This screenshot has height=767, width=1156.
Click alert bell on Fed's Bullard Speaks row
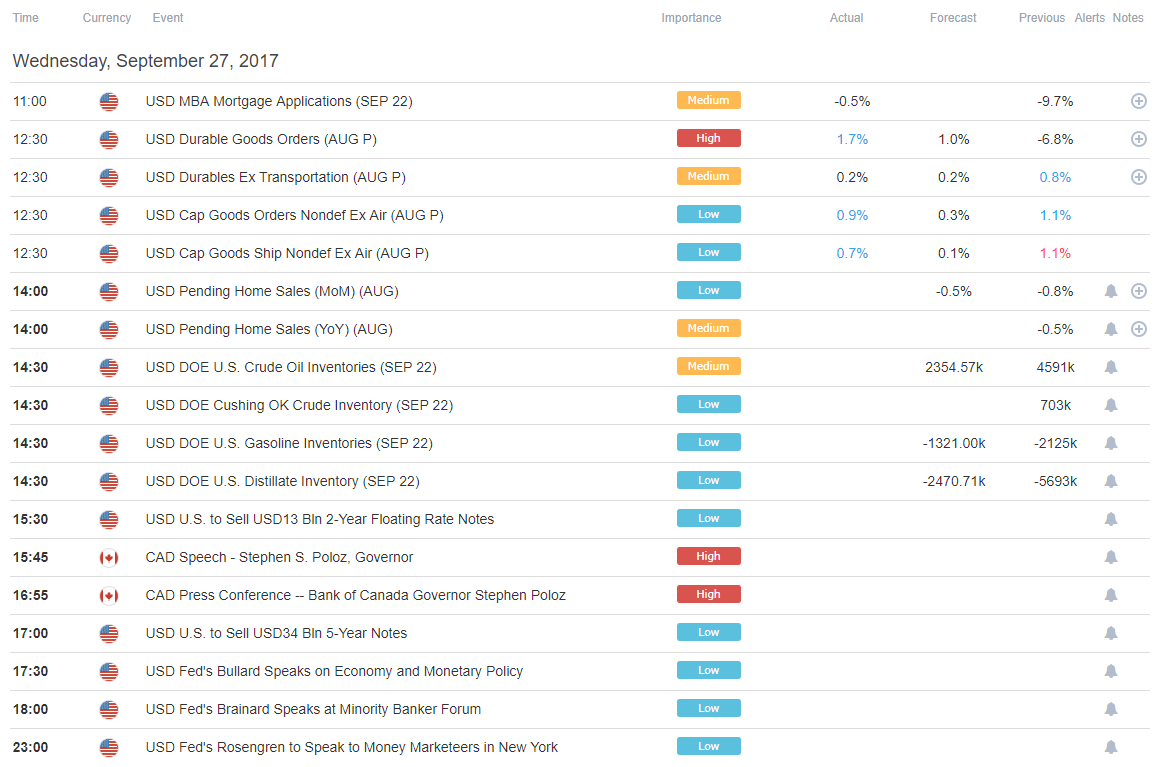click(x=1111, y=671)
